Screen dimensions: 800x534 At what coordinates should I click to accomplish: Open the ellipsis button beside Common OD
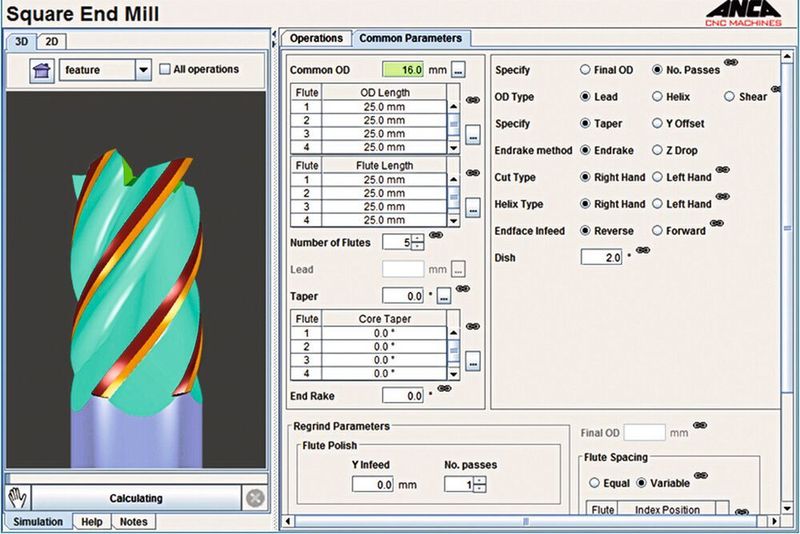pyautogui.click(x=458, y=70)
